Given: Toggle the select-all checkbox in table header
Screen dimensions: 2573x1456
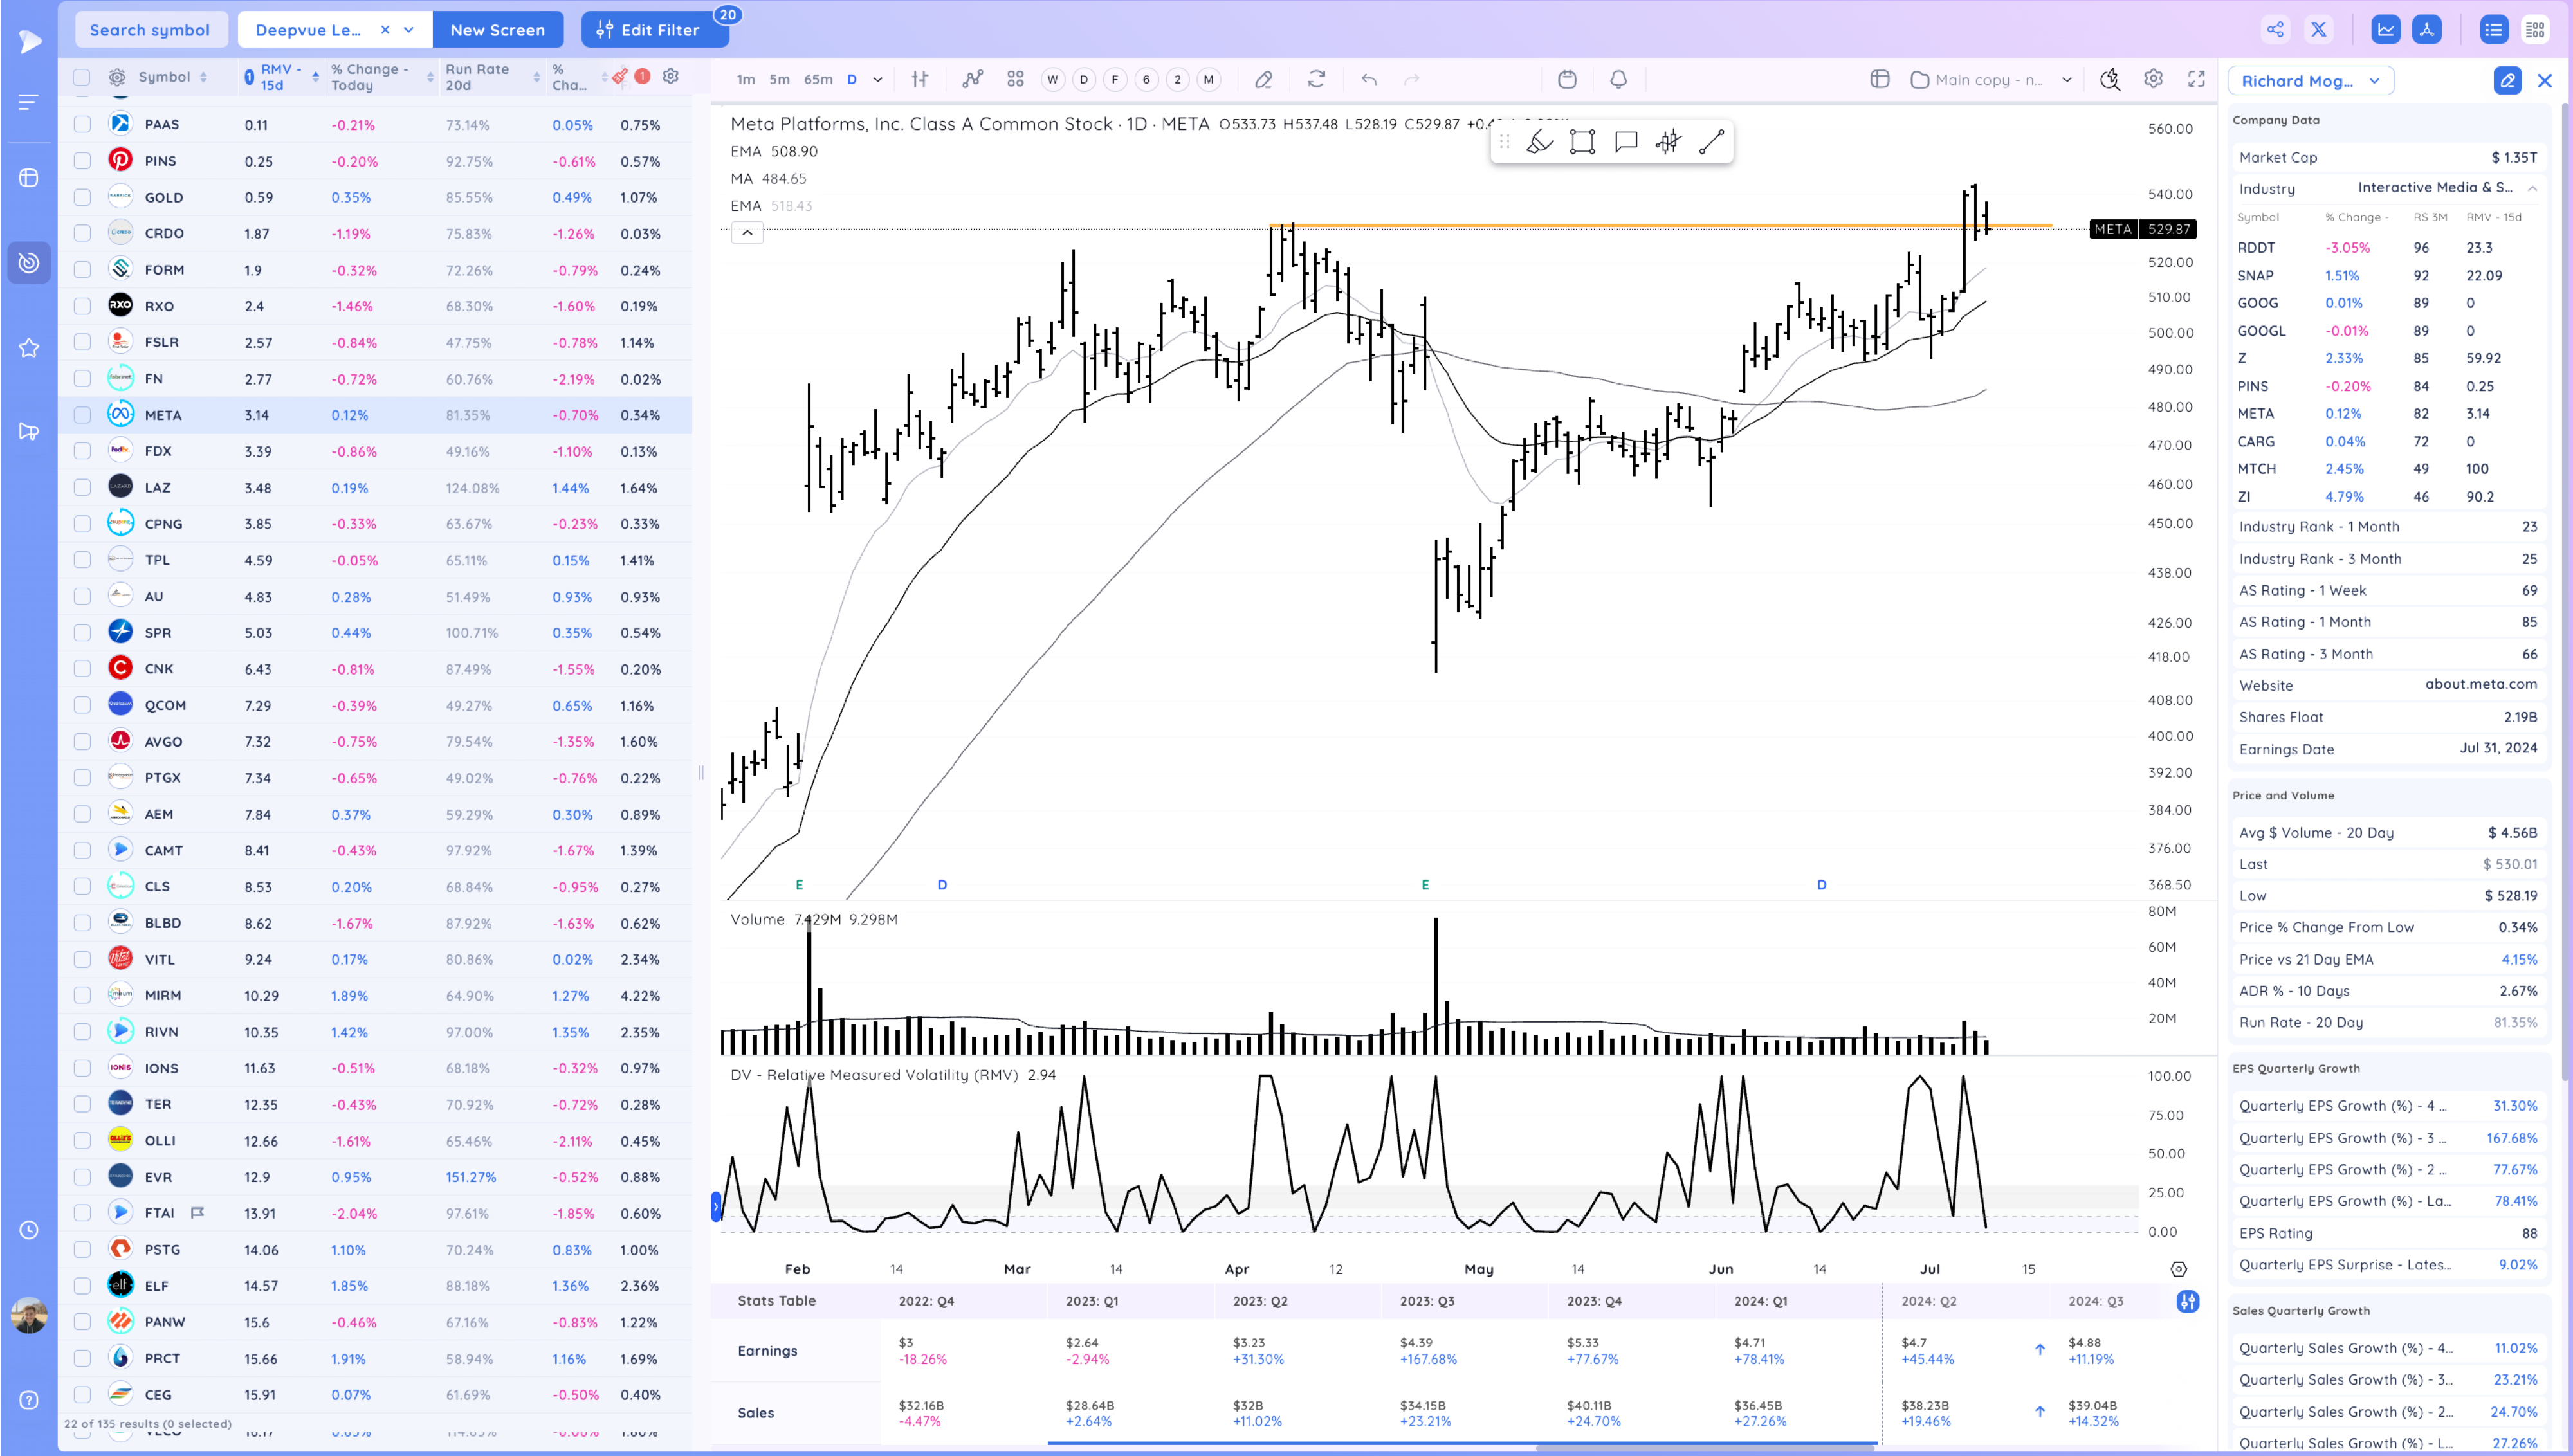Looking at the screenshot, I should point(82,77).
